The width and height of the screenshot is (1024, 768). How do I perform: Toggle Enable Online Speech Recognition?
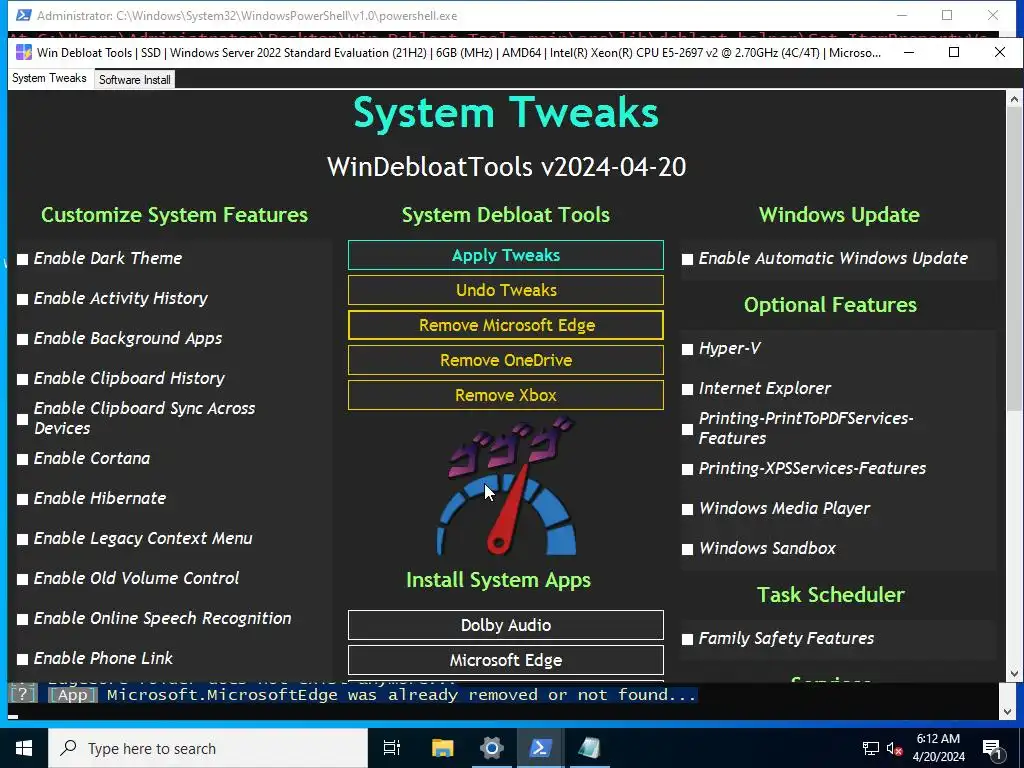22,618
